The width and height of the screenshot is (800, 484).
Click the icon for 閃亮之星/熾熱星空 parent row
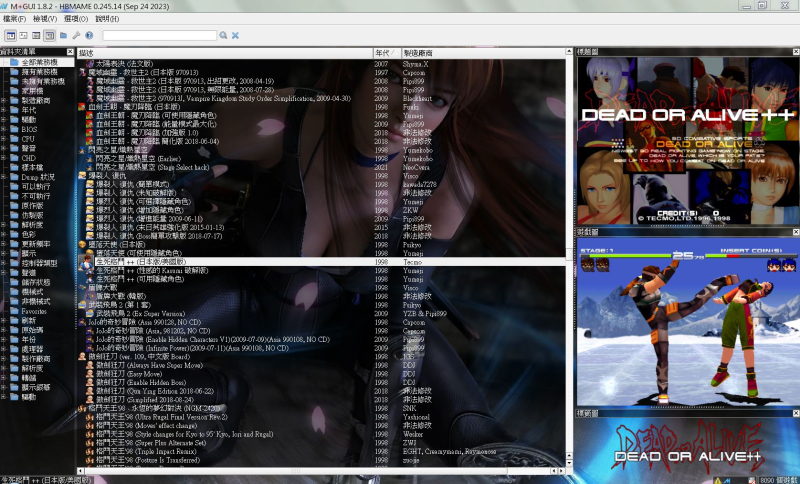(x=82, y=150)
